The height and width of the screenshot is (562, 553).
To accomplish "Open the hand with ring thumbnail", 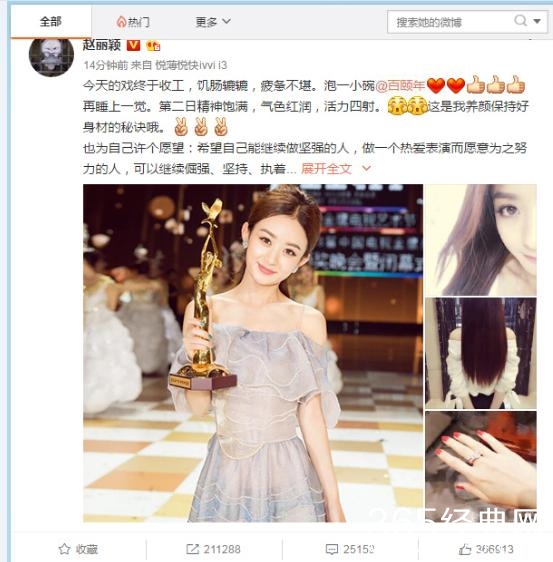I will pyautogui.click(x=481, y=465).
